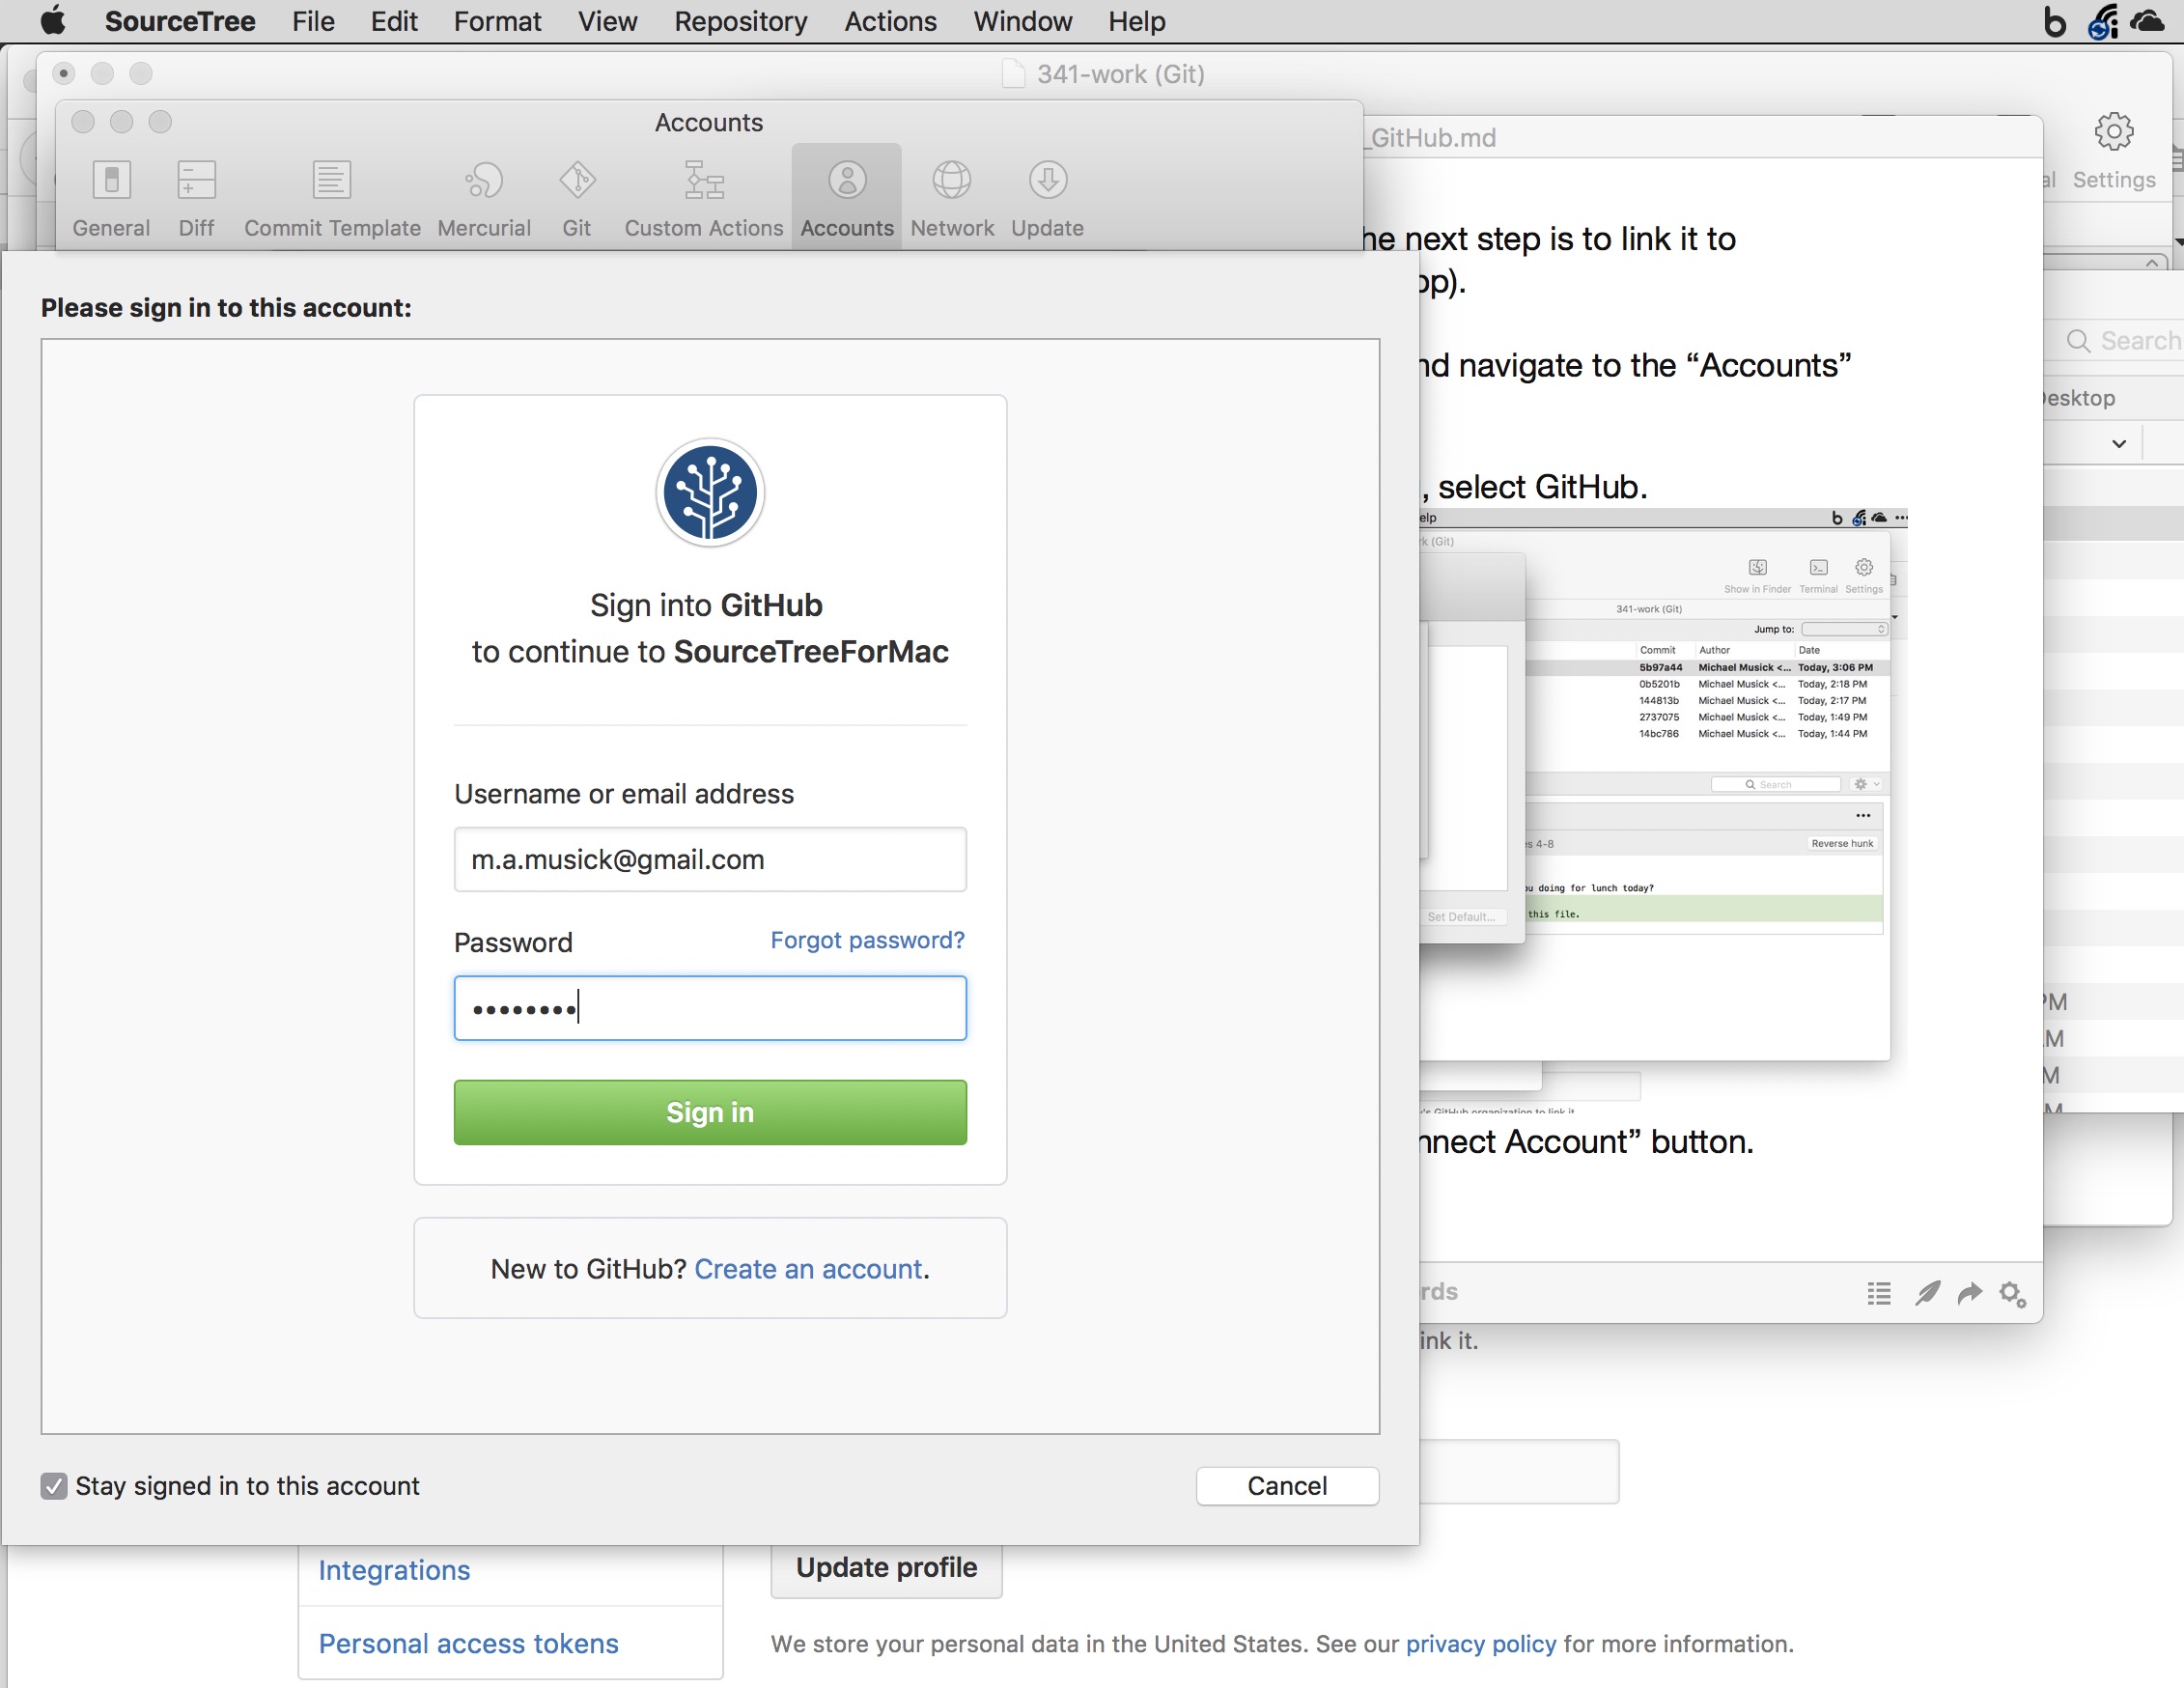
Task: Open the View menu
Action: [607, 21]
